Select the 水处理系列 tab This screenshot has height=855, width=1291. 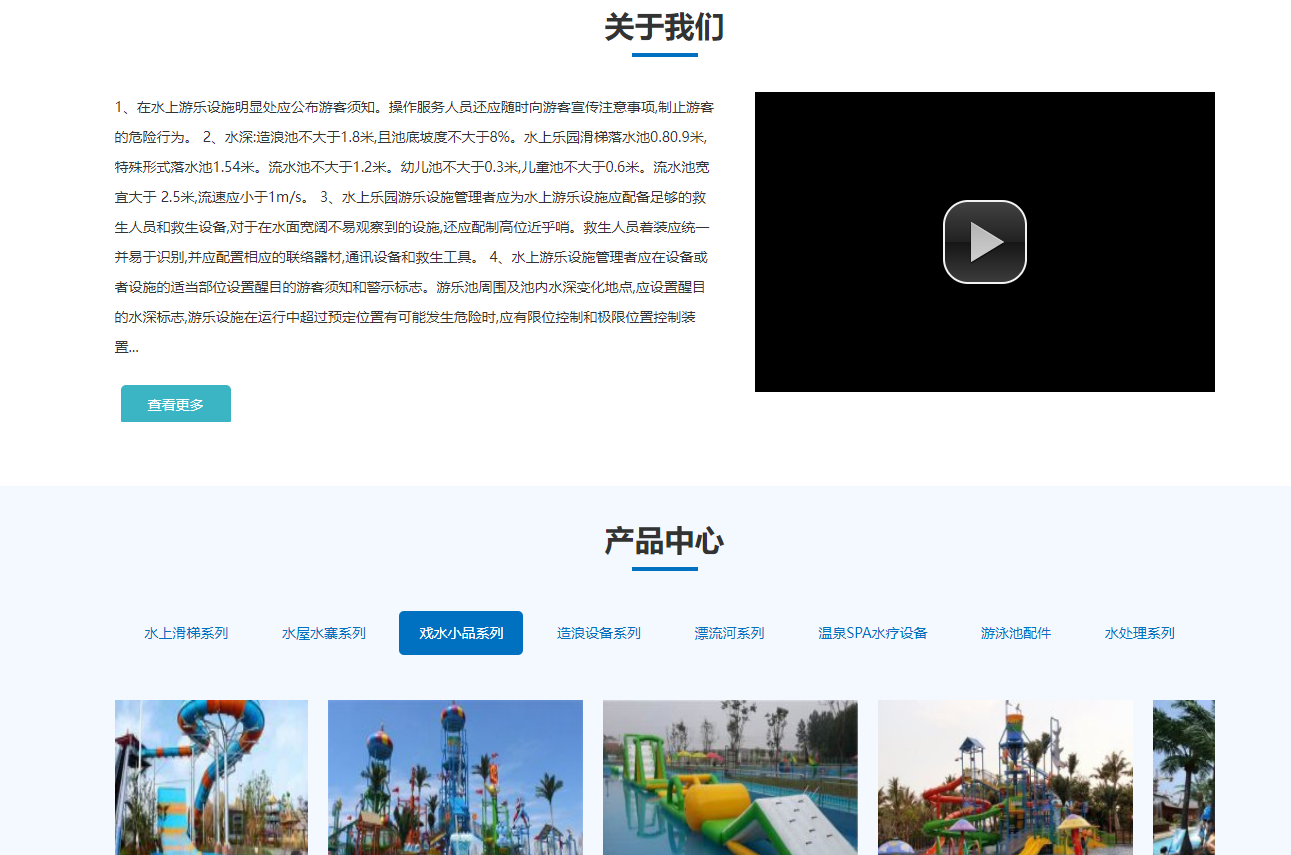pyautogui.click(x=1140, y=633)
